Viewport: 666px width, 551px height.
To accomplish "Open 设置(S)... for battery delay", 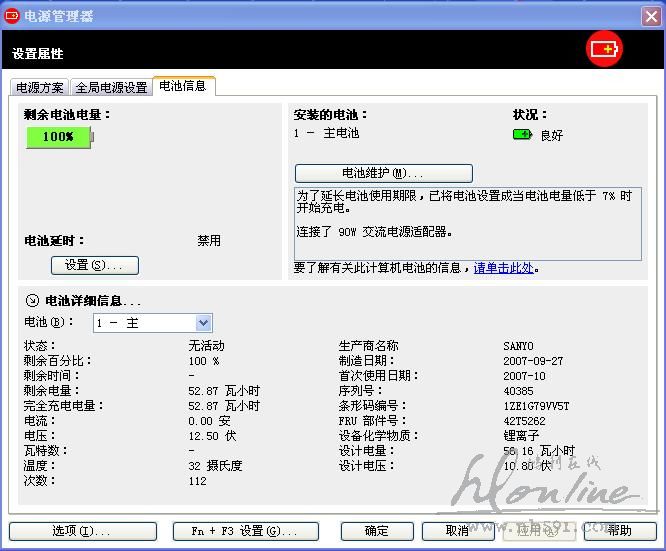I will tap(94, 265).
